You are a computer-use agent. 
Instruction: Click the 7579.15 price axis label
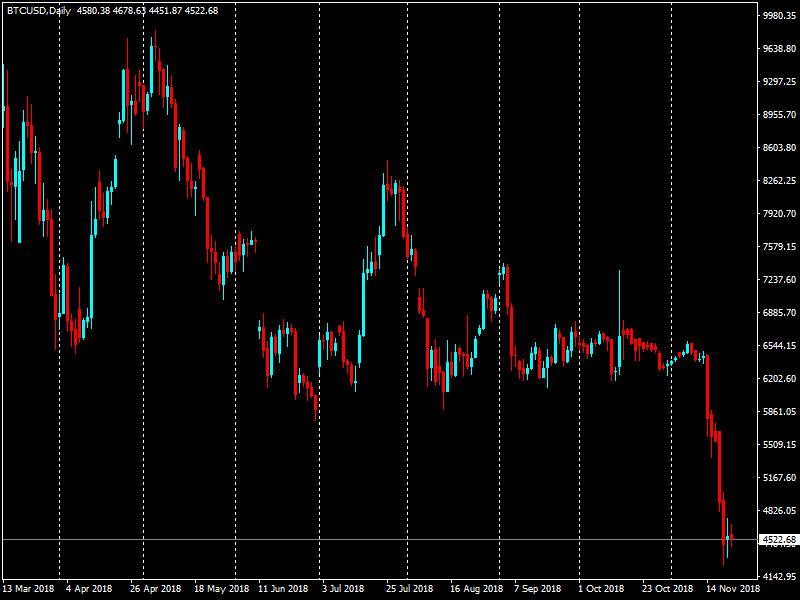pyautogui.click(x=780, y=246)
